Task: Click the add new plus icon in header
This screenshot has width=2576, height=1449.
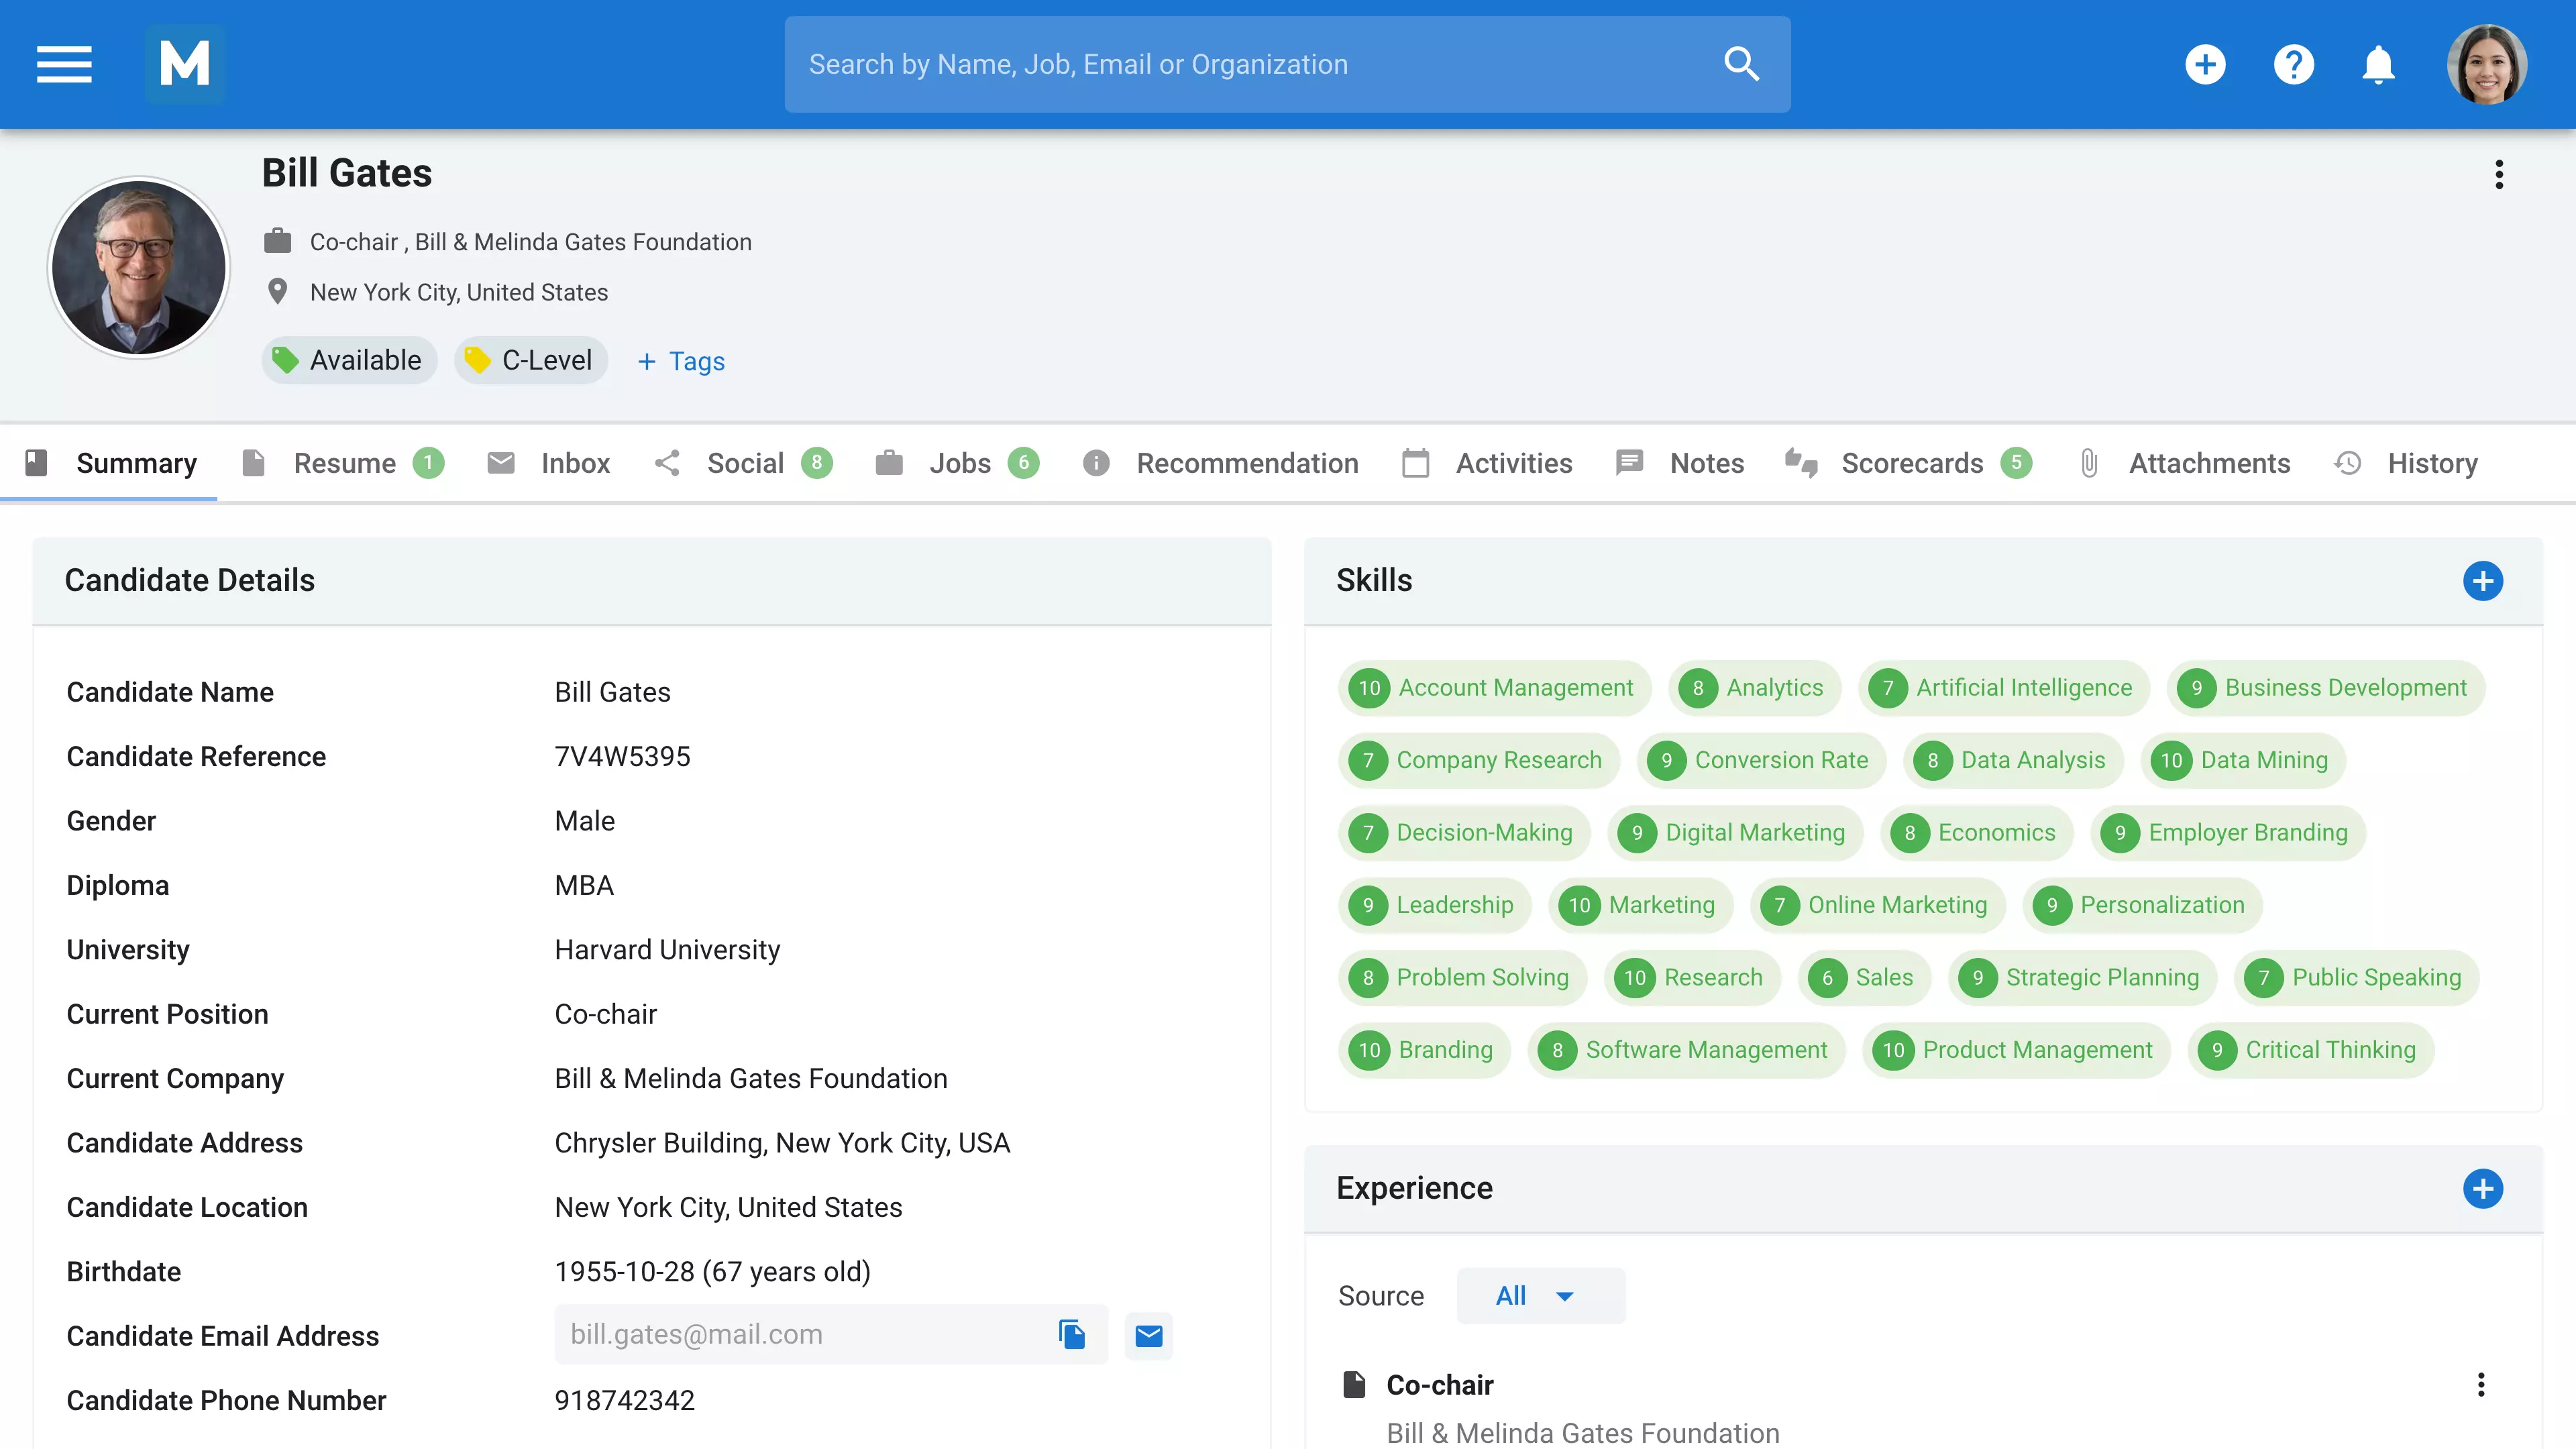Action: (x=2205, y=65)
